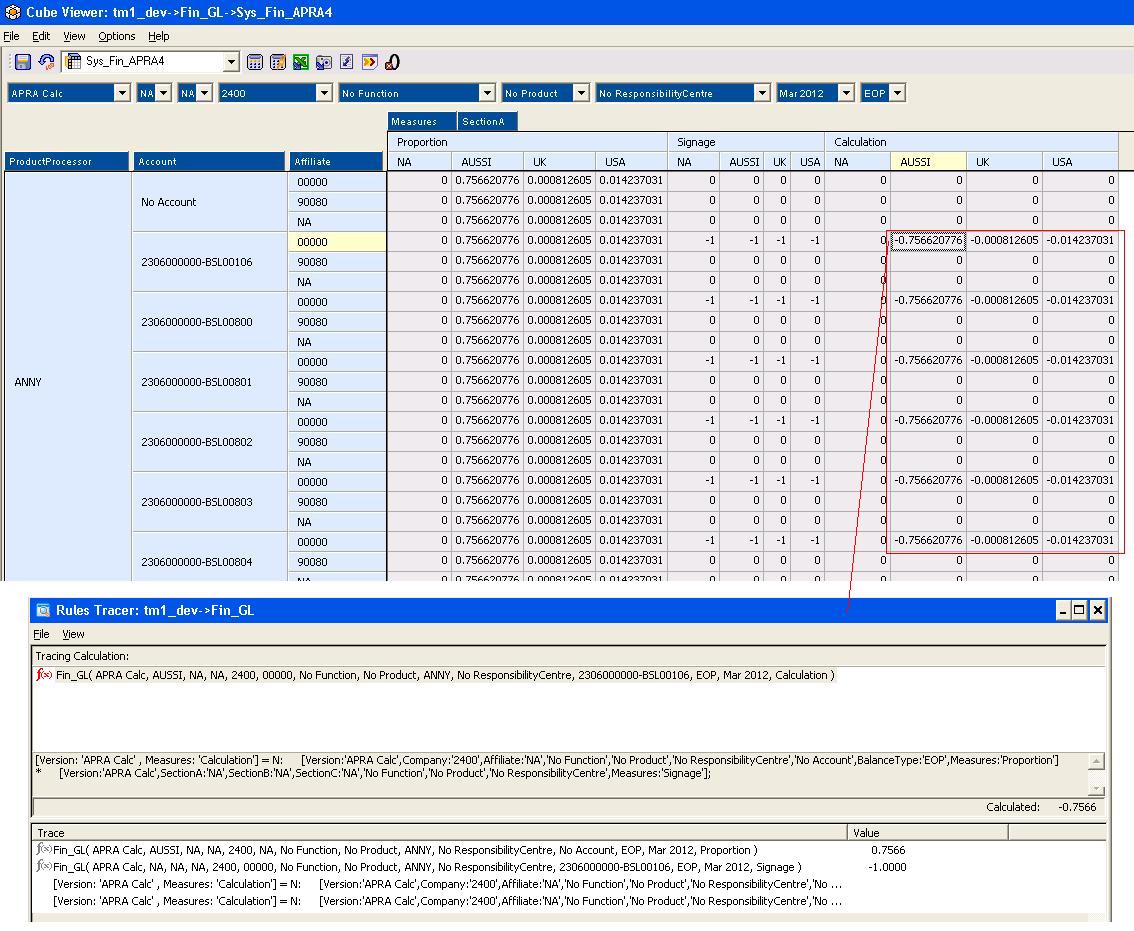
Task: Select the ANNY product processor row header
Action: pyautogui.click(x=68, y=382)
